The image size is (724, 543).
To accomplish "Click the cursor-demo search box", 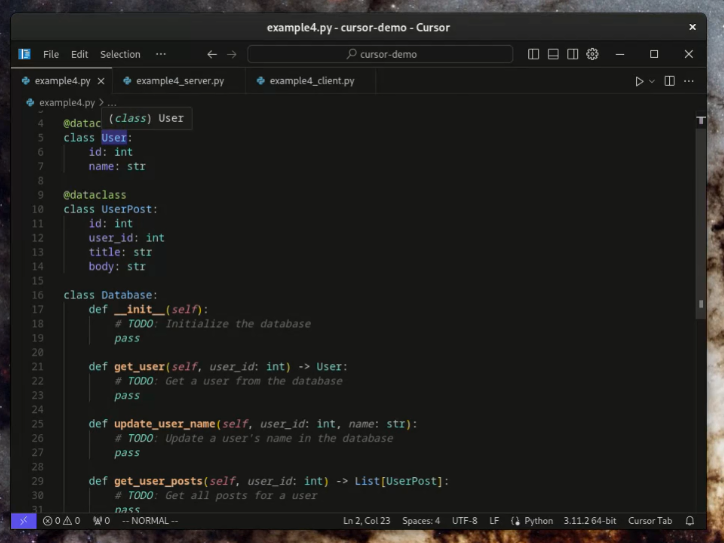I will pyautogui.click(x=380, y=54).
